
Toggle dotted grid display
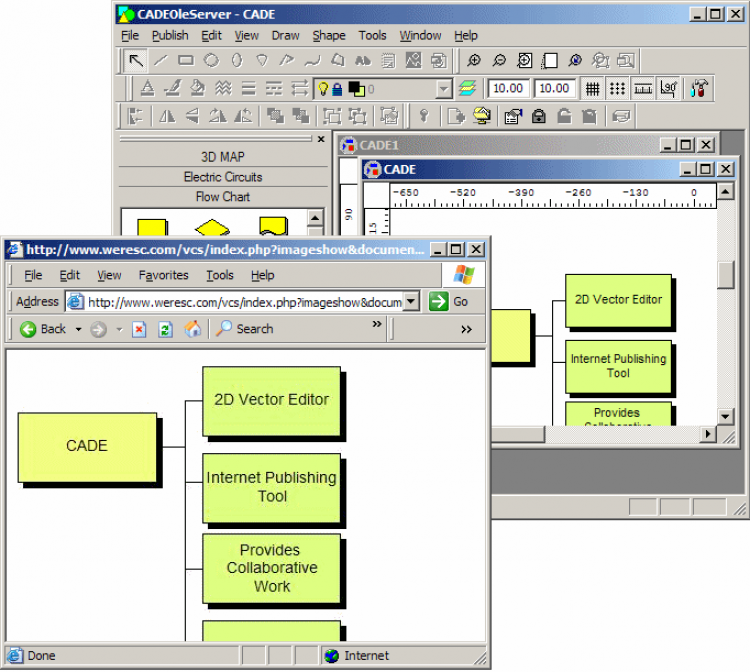pos(618,88)
